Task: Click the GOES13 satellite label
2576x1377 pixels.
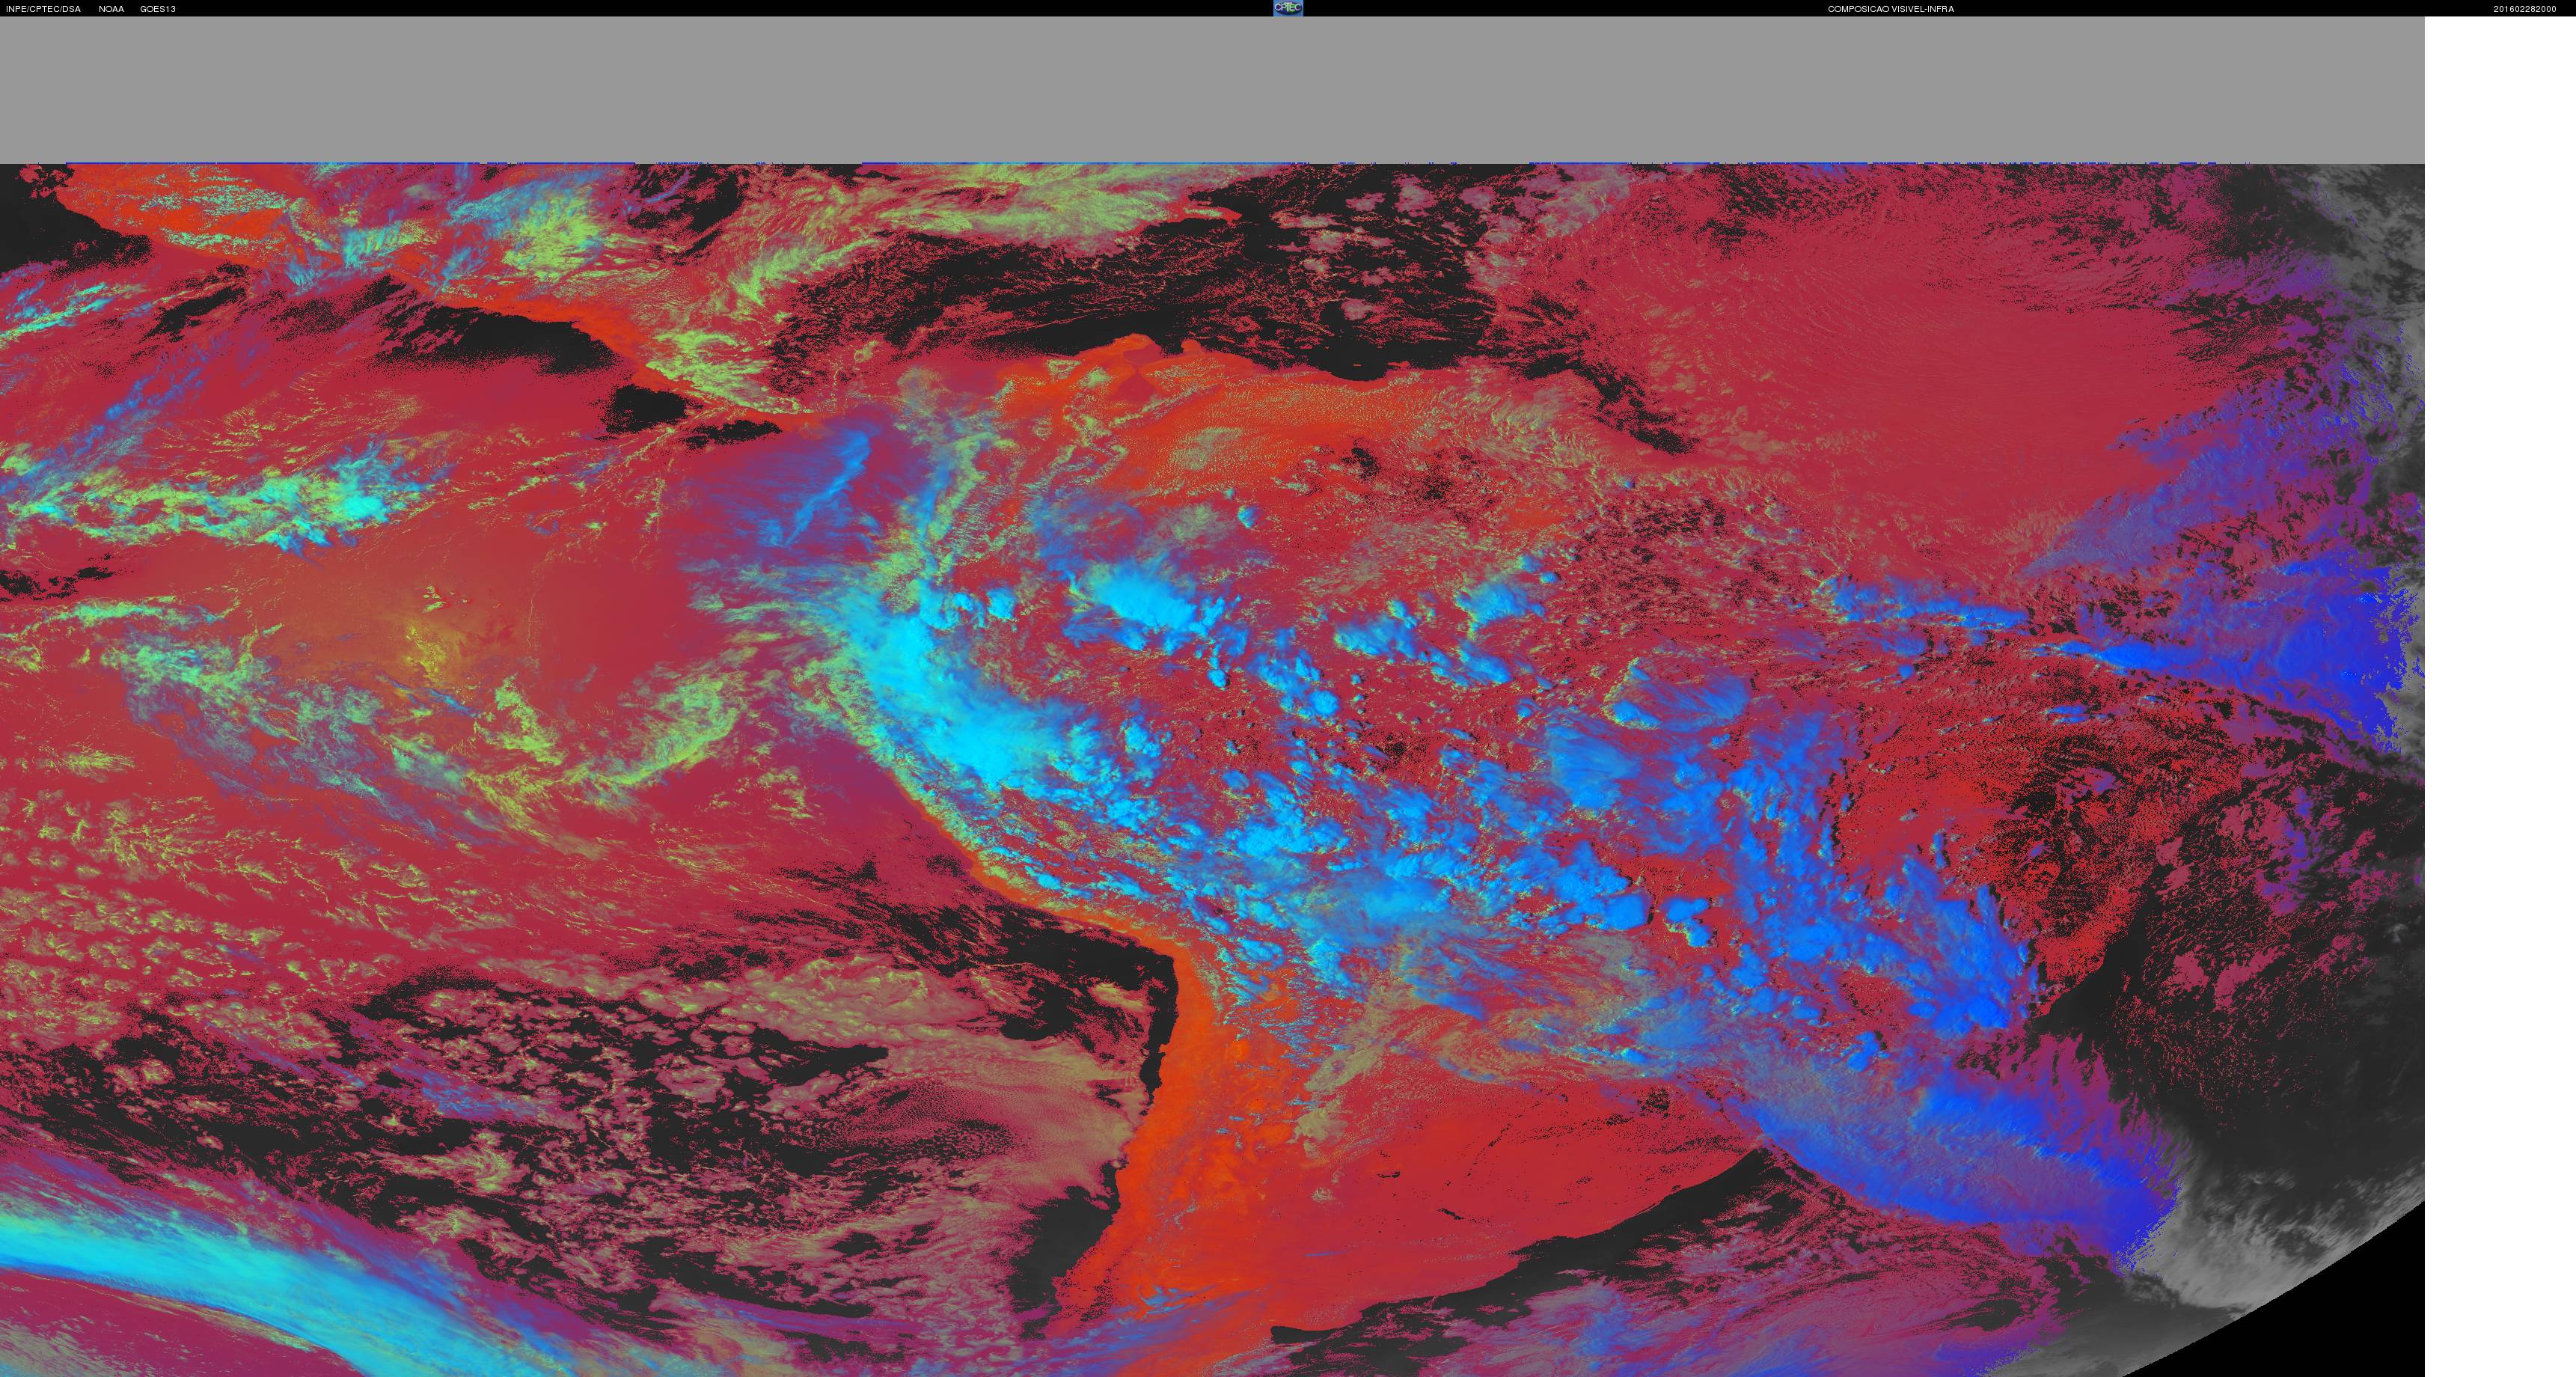Action: [x=158, y=9]
